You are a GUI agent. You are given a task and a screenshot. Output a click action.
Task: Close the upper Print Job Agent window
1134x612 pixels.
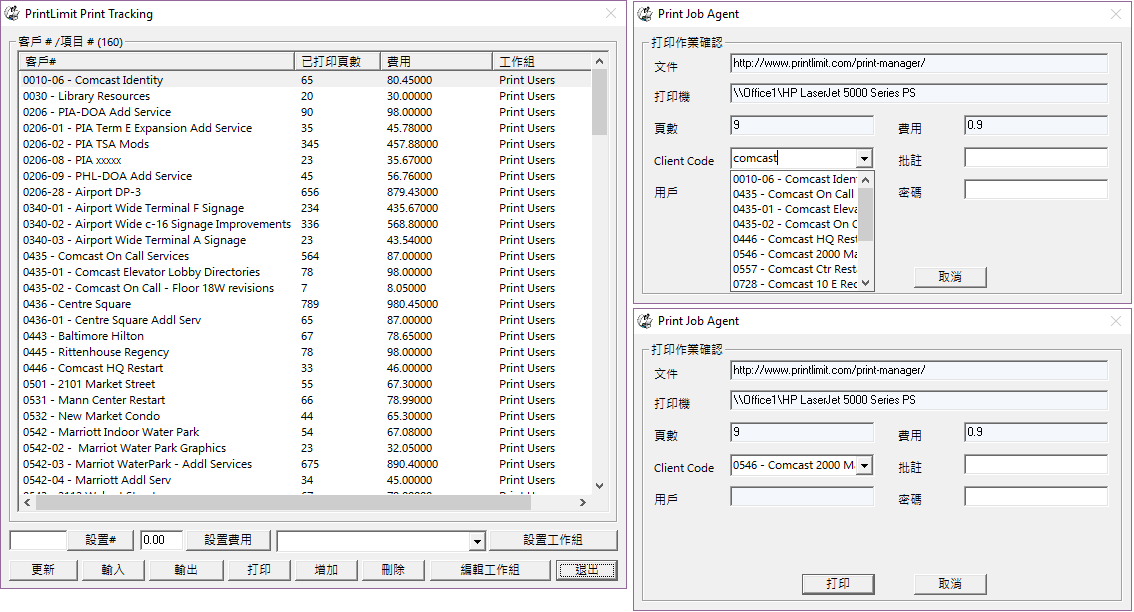1116,14
